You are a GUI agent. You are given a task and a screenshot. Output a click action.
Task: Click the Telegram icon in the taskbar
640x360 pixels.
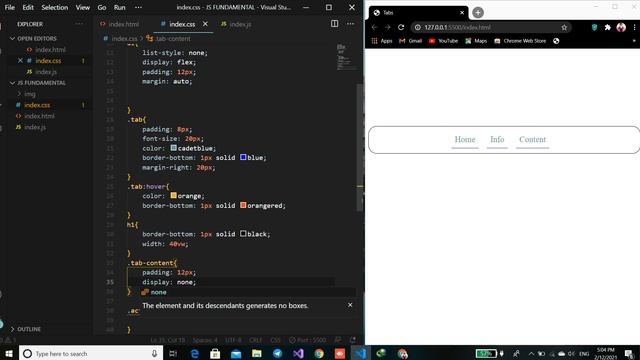click(277, 353)
